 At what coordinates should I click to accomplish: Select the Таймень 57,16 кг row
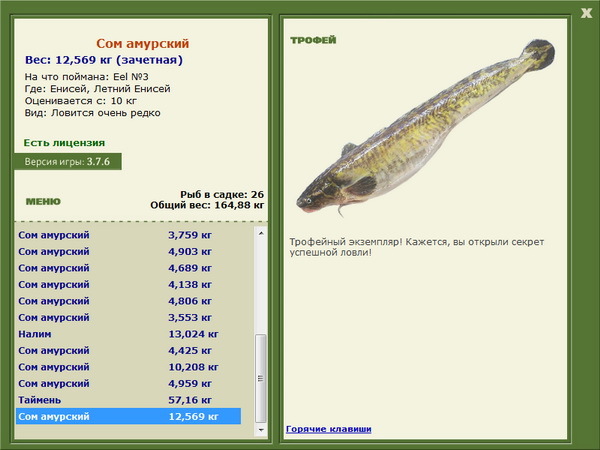pyautogui.click(x=129, y=399)
